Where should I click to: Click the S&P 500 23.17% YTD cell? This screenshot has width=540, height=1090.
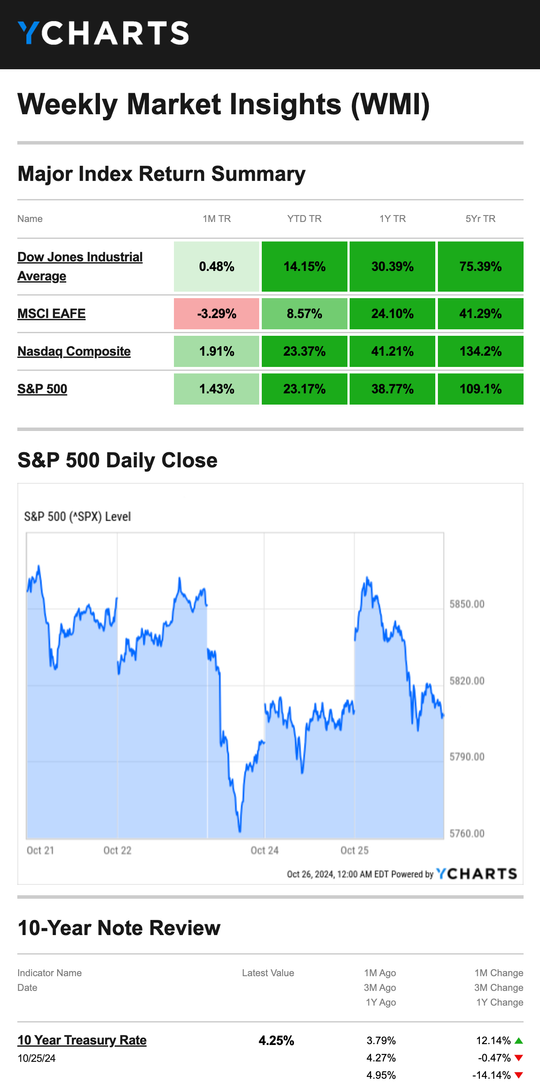point(304,389)
